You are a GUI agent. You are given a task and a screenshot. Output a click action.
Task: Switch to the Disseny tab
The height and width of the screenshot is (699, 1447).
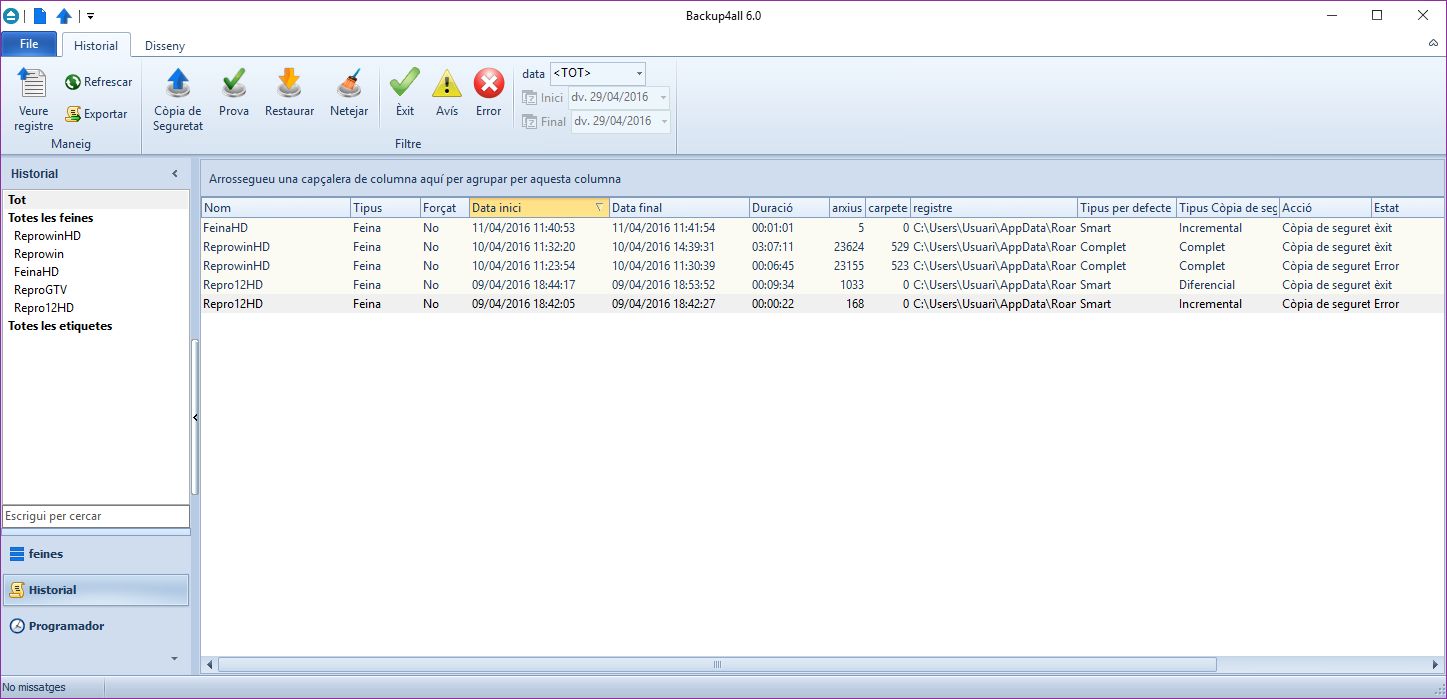(165, 46)
